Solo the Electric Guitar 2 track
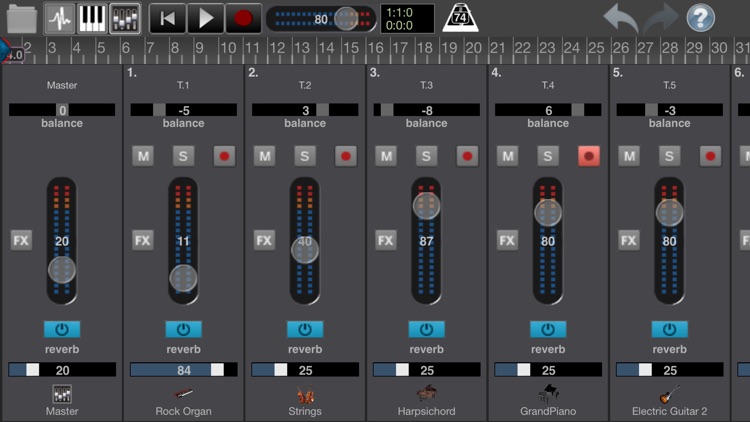The image size is (750, 422). coord(669,156)
